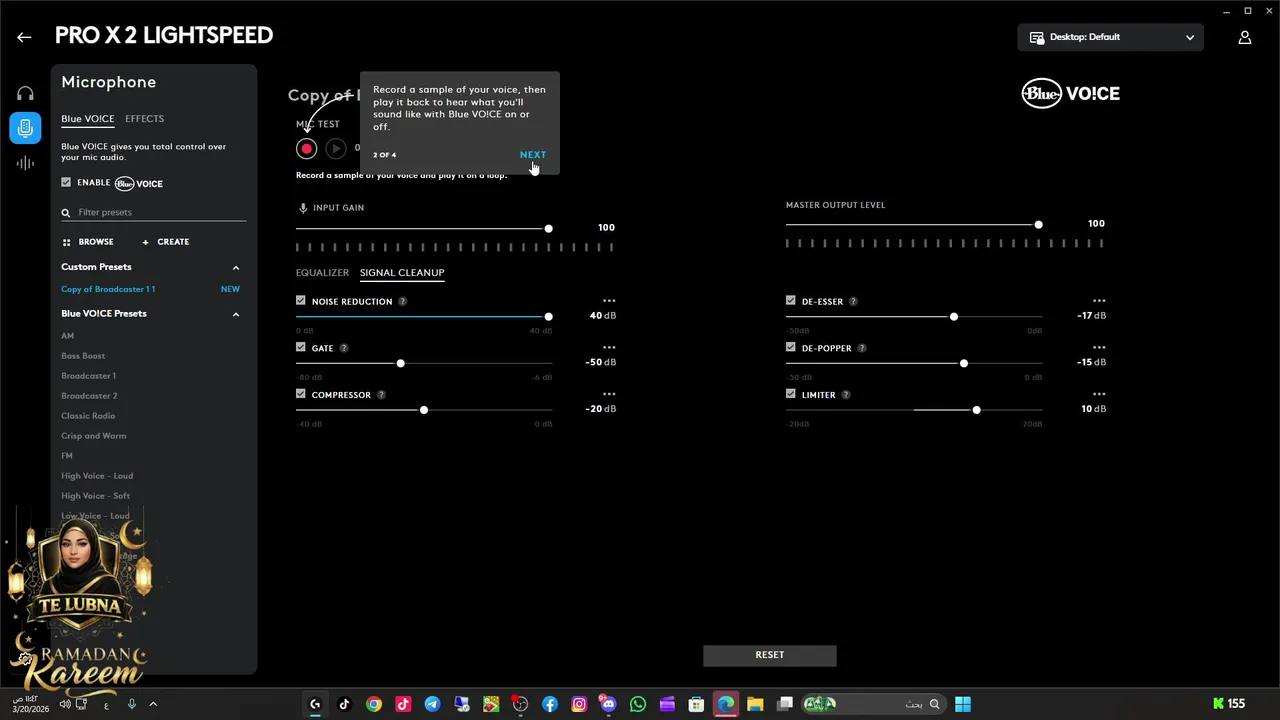Select the High Voice - Loud preset
This screenshot has height=720, width=1280.
[x=97, y=476]
